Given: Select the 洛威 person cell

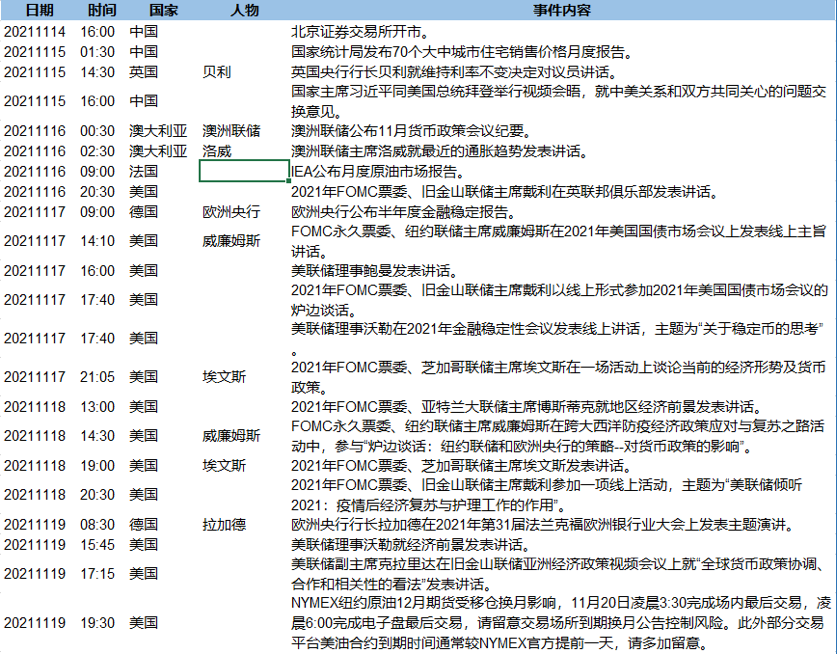Looking at the screenshot, I should coord(217,151).
